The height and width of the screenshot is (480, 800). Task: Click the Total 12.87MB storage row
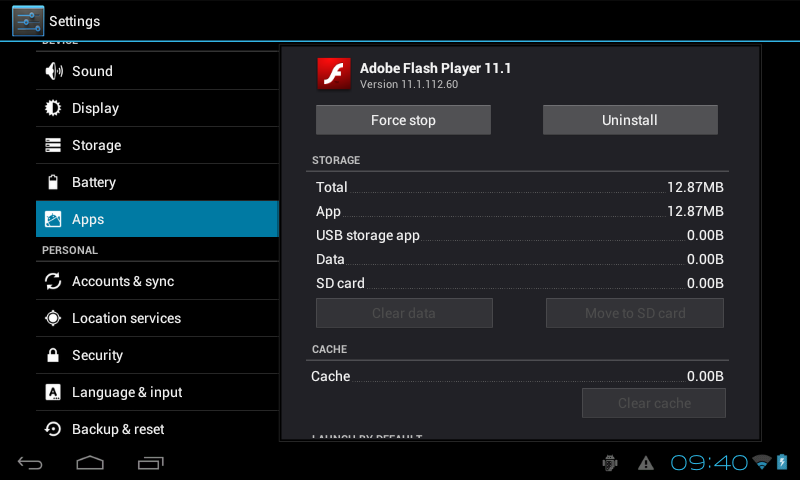pyautogui.click(x=519, y=187)
